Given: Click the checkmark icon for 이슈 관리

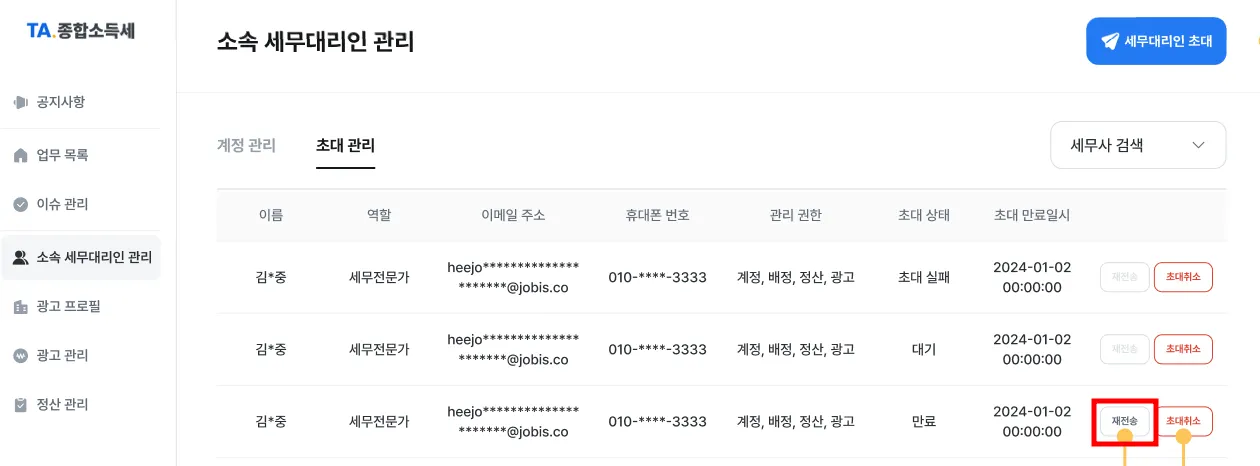Looking at the screenshot, I should click(20, 204).
